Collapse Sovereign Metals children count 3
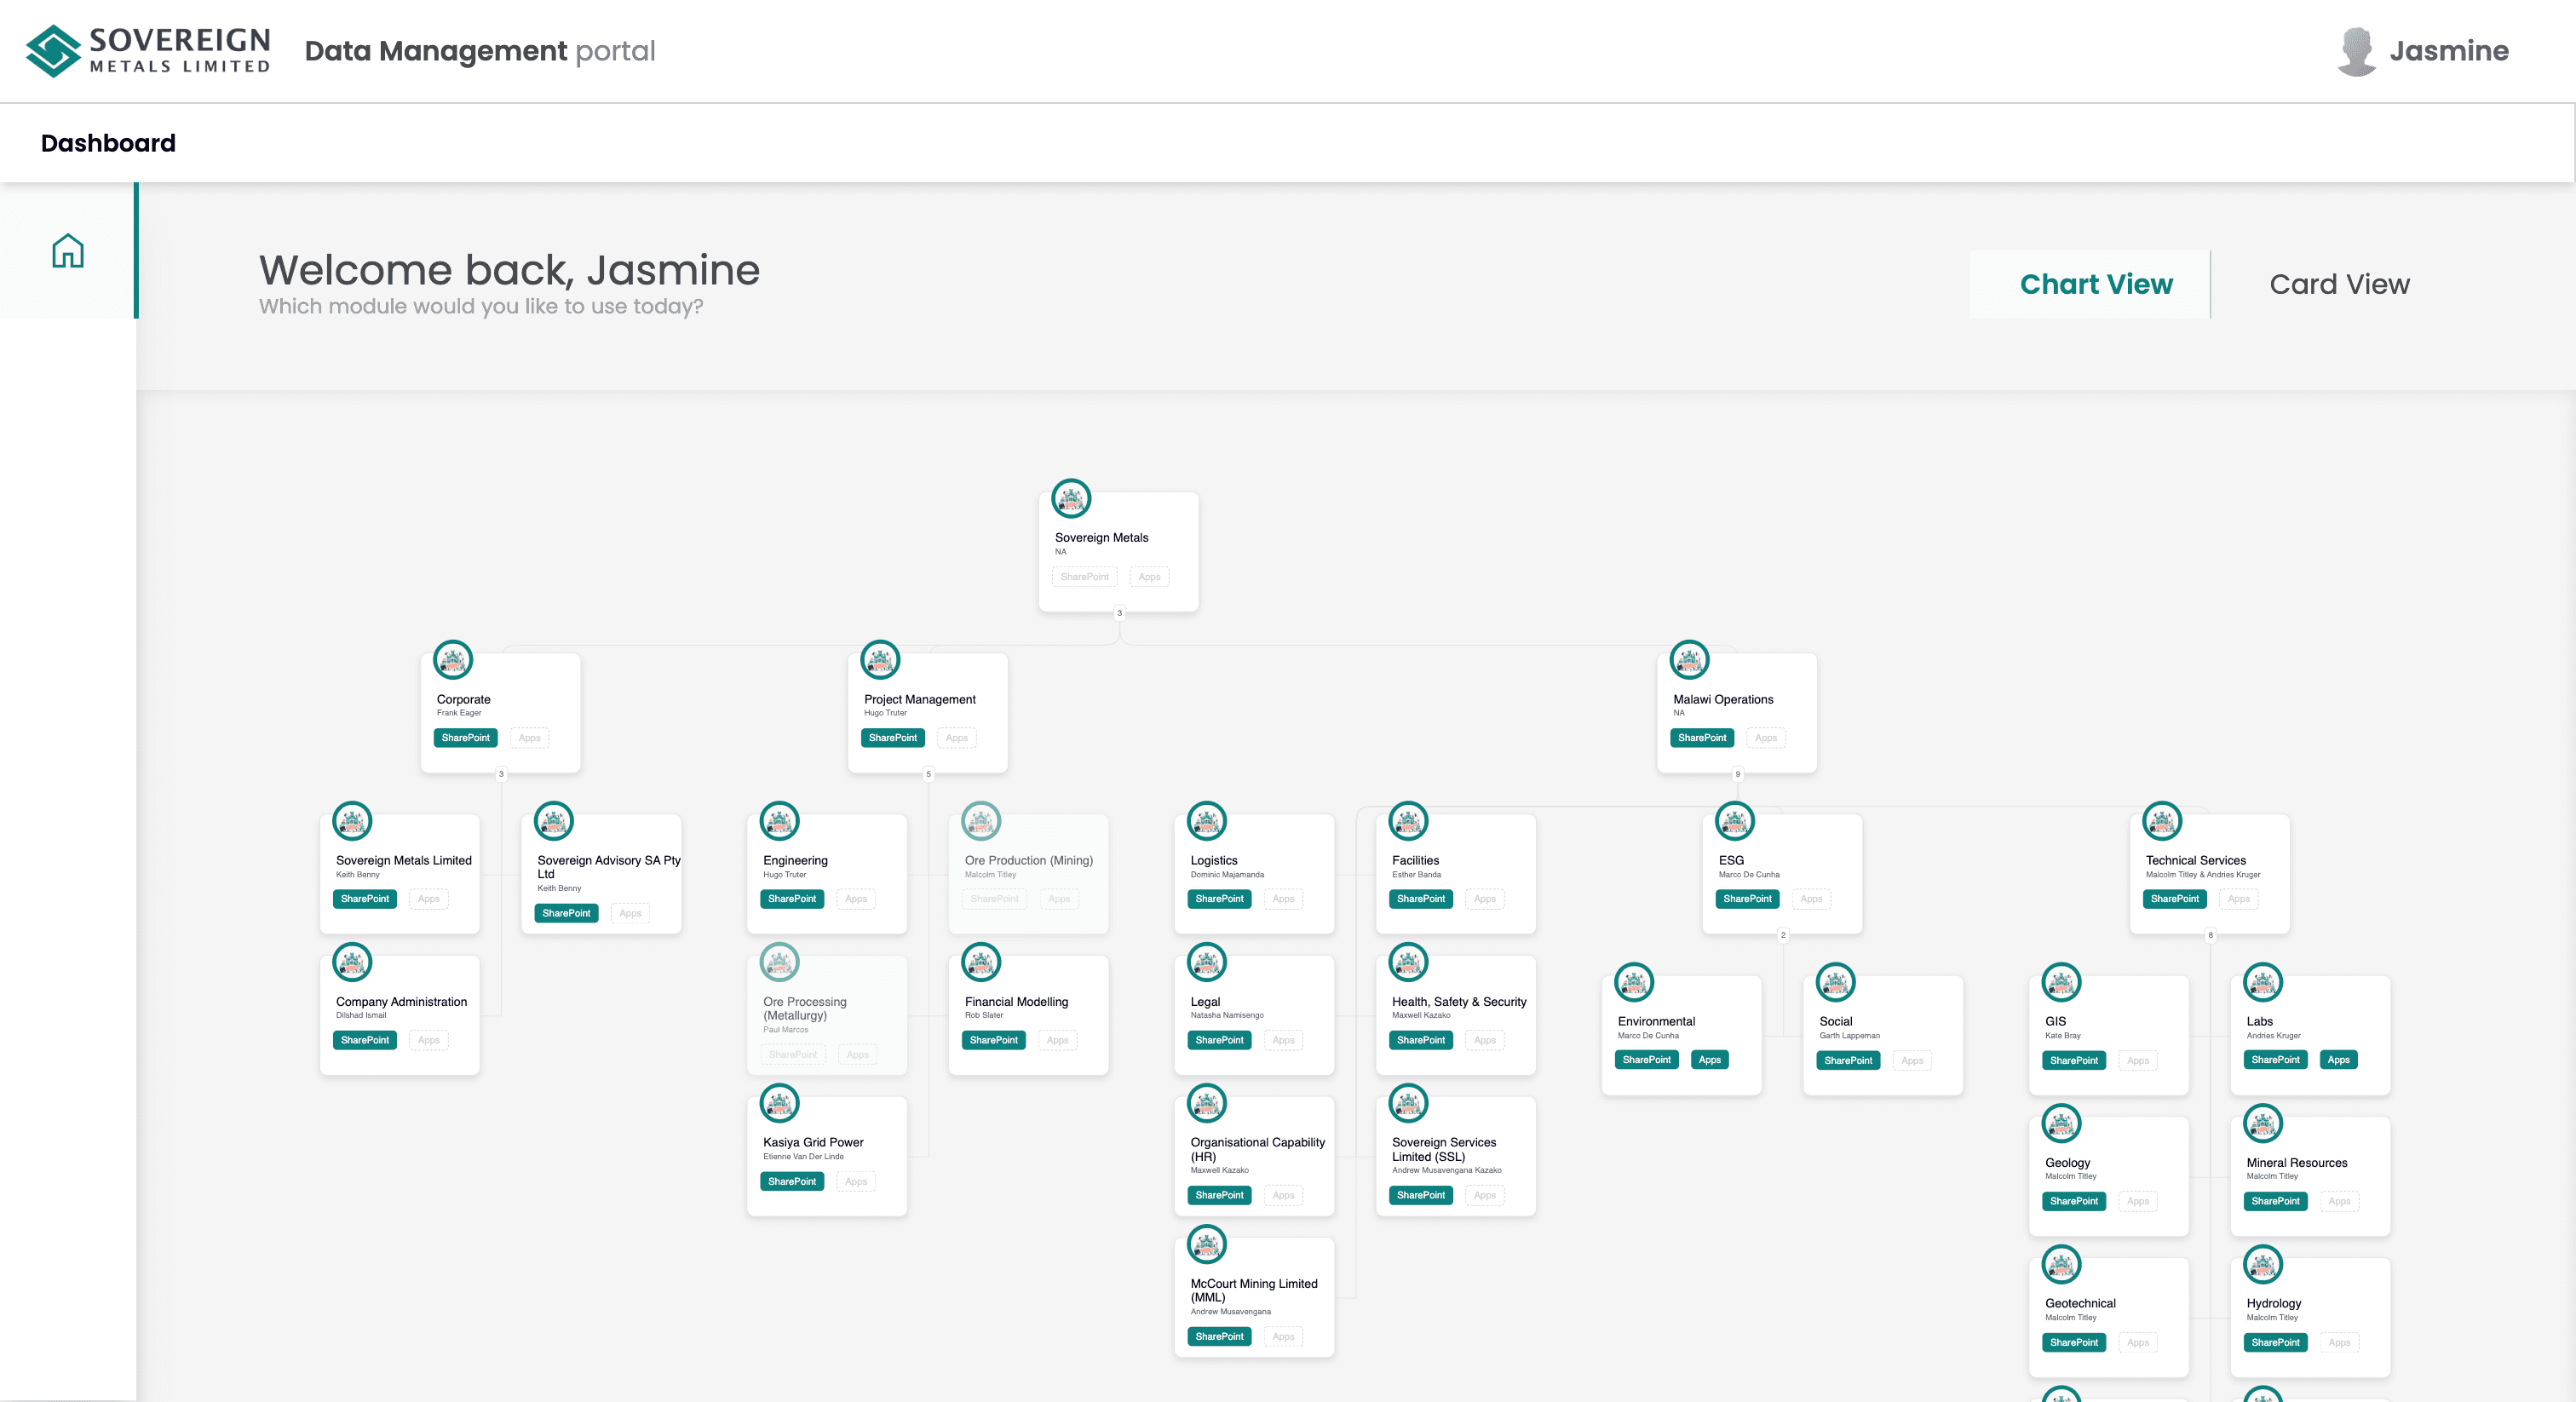This screenshot has height=1402, width=2576. (1120, 613)
